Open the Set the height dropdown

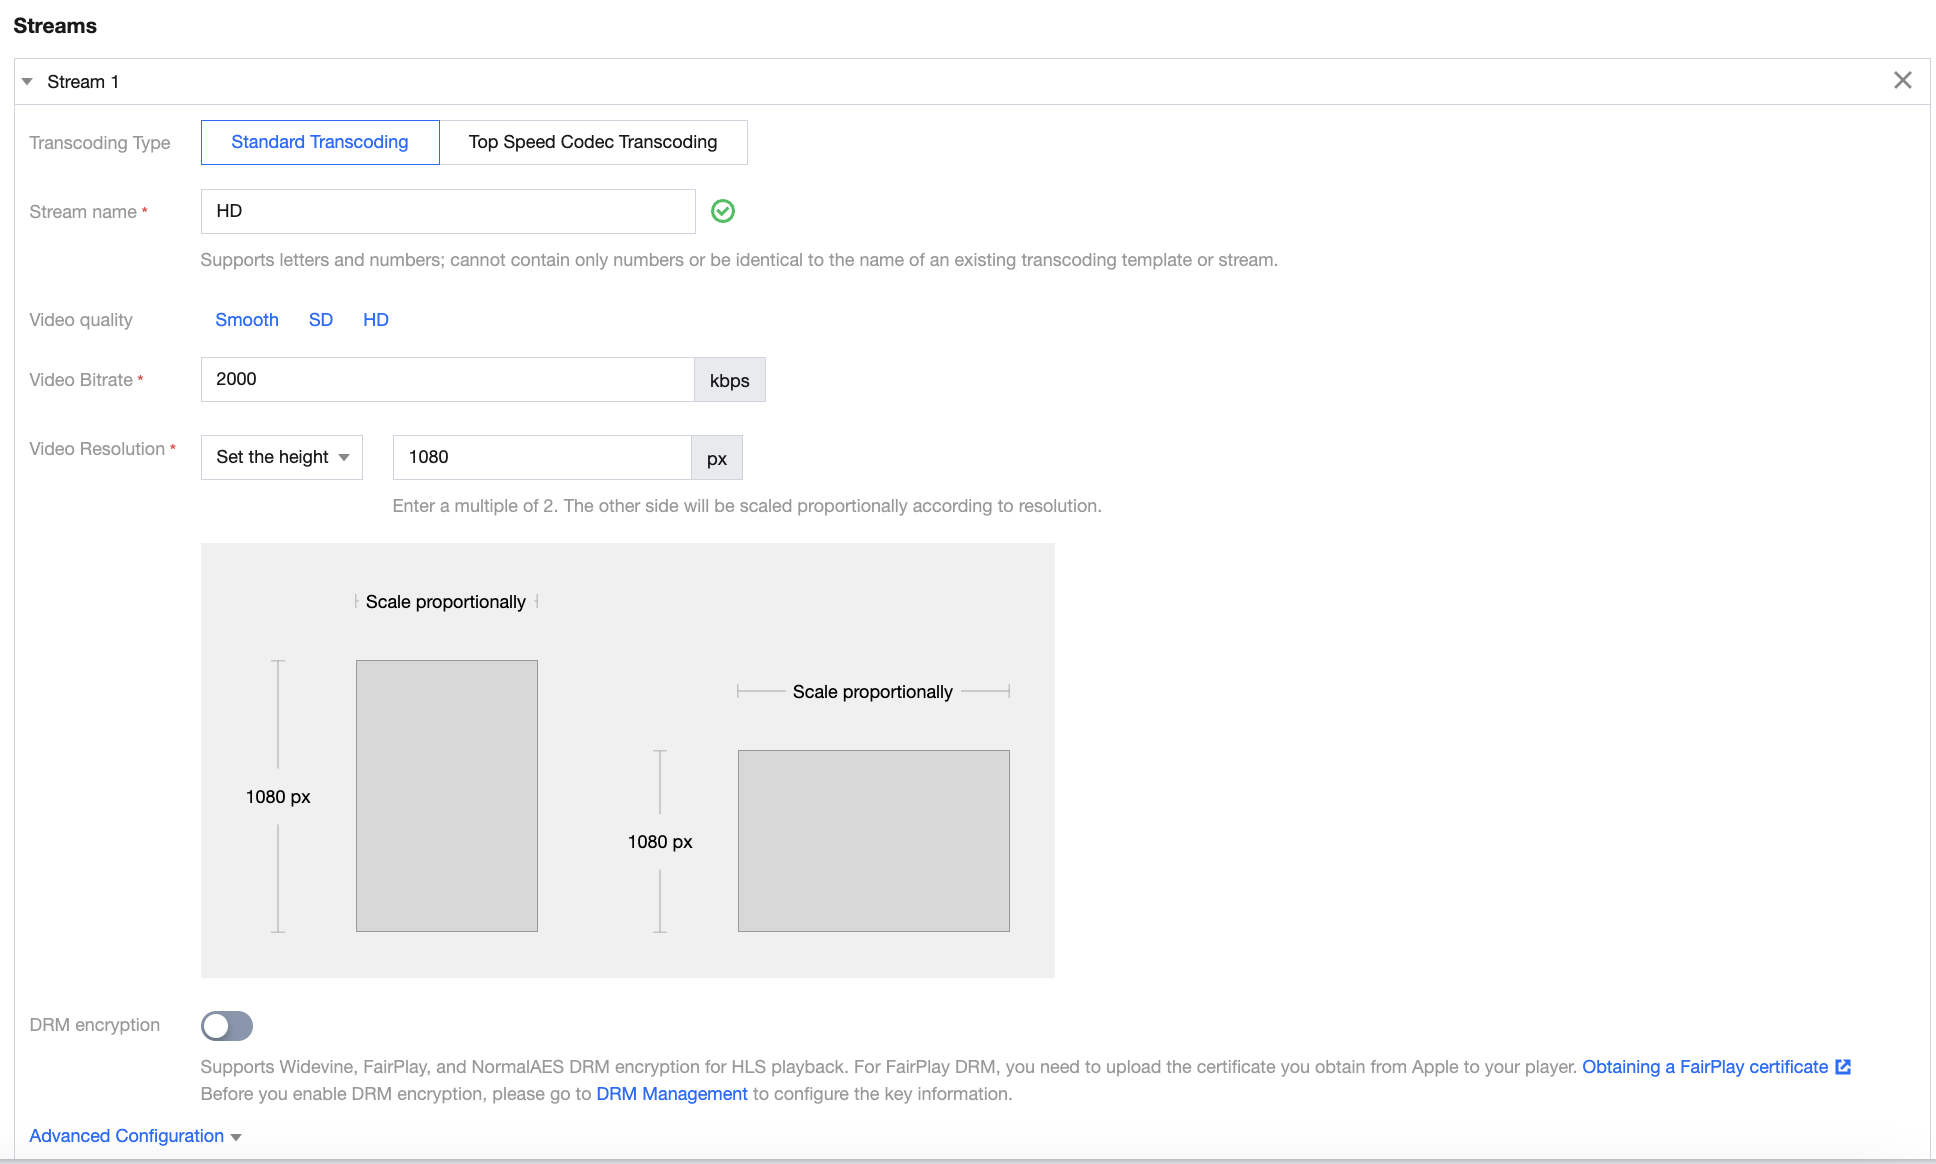click(282, 457)
